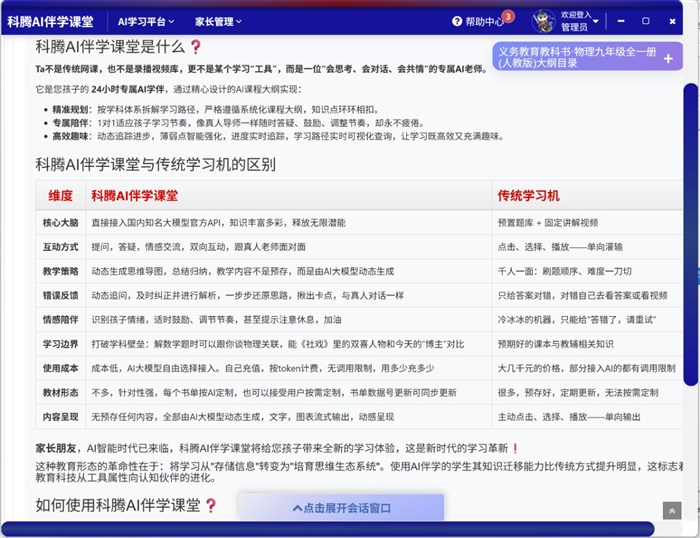
Task: Click the 帮助中心 question mark icon
Action: pyautogui.click(x=457, y=21)
